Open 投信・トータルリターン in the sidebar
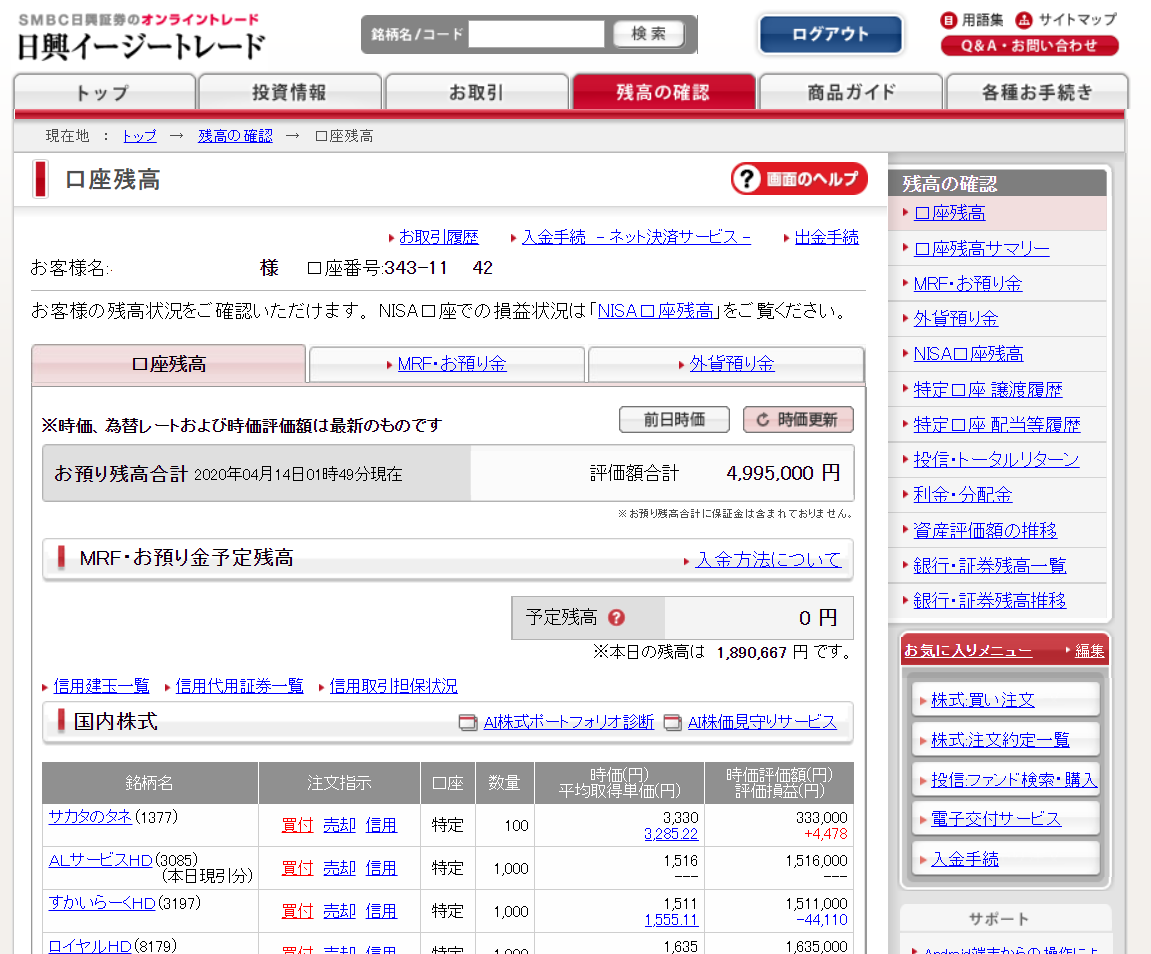This screenshot has height=954, width=1151. point(996,460)
